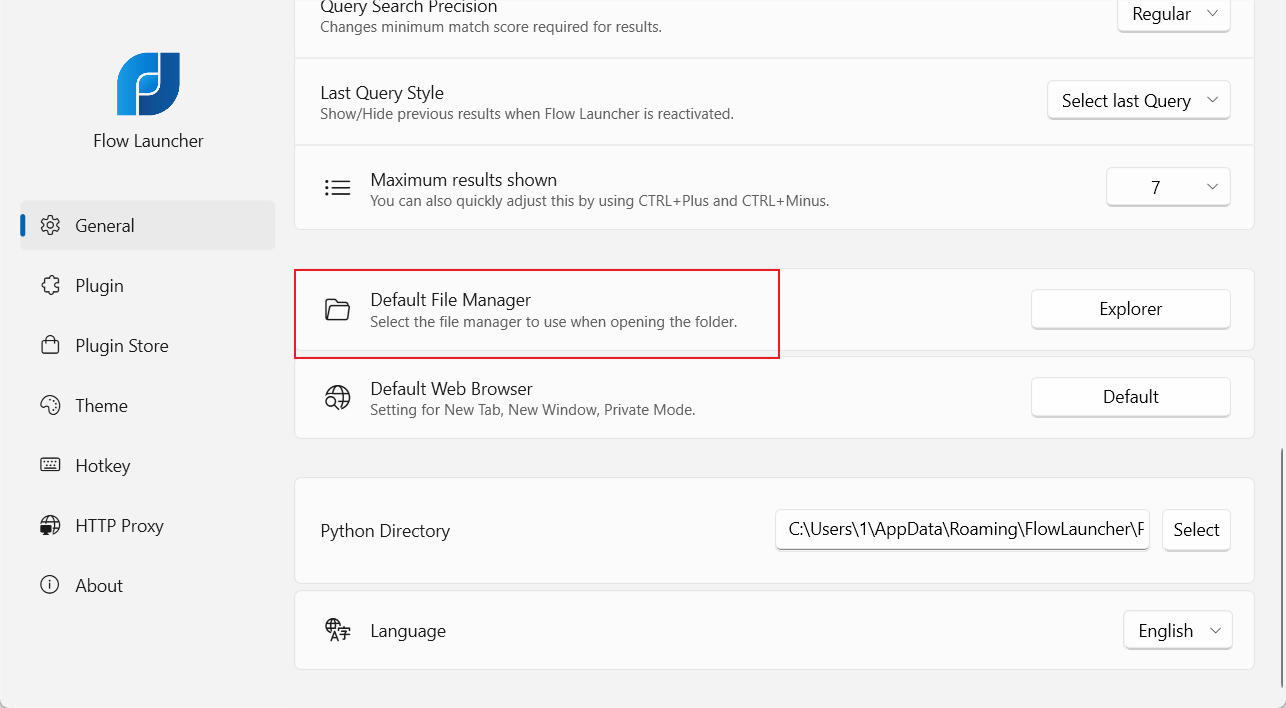Expand the Last Query Style selector

[x=1138, y=100]
